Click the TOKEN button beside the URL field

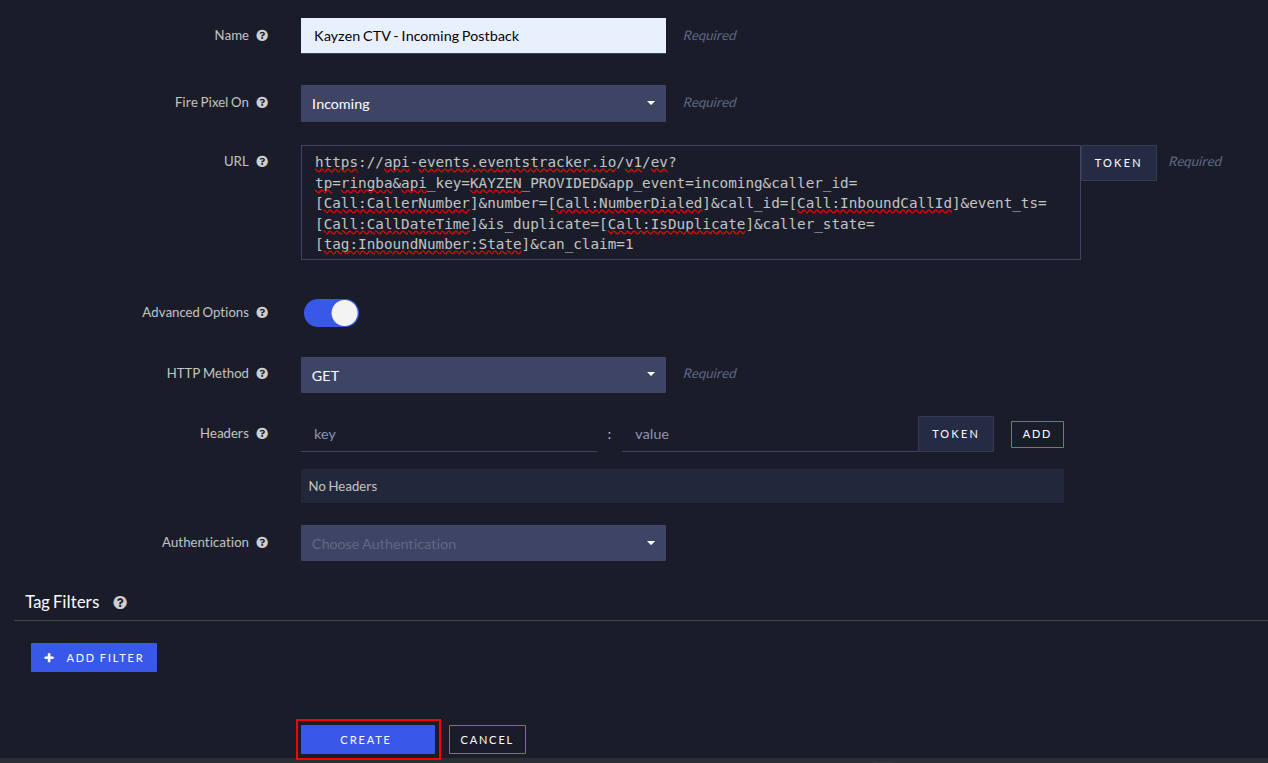pos(1118,163)
